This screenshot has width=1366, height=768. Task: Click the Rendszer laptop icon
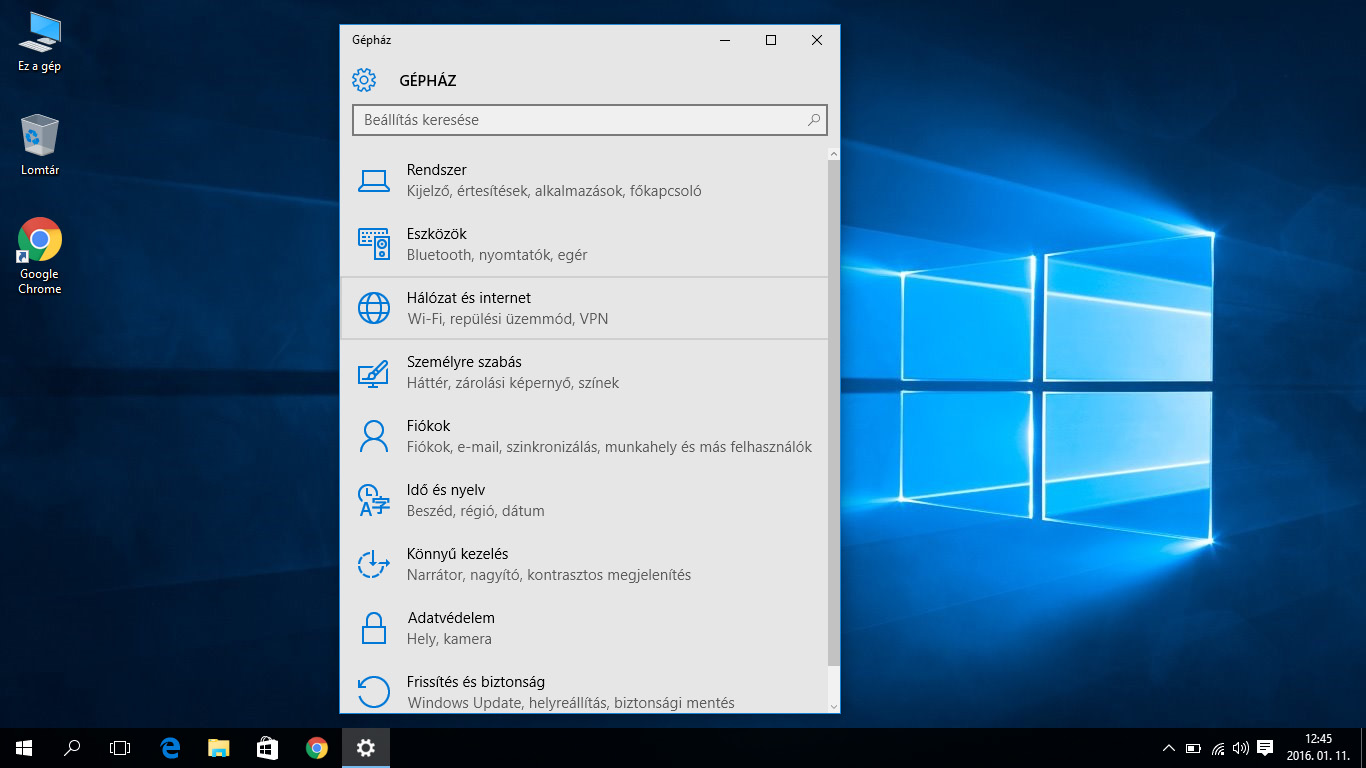[373, 181]
